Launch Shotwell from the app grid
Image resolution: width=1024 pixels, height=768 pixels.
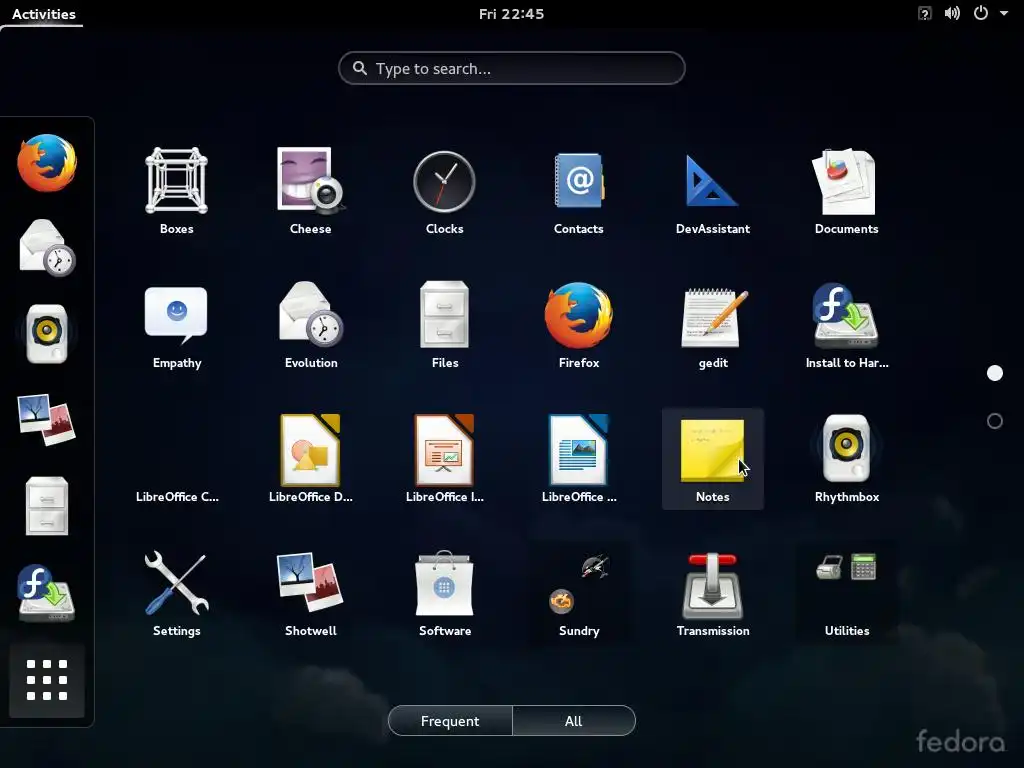pos(310,592)
